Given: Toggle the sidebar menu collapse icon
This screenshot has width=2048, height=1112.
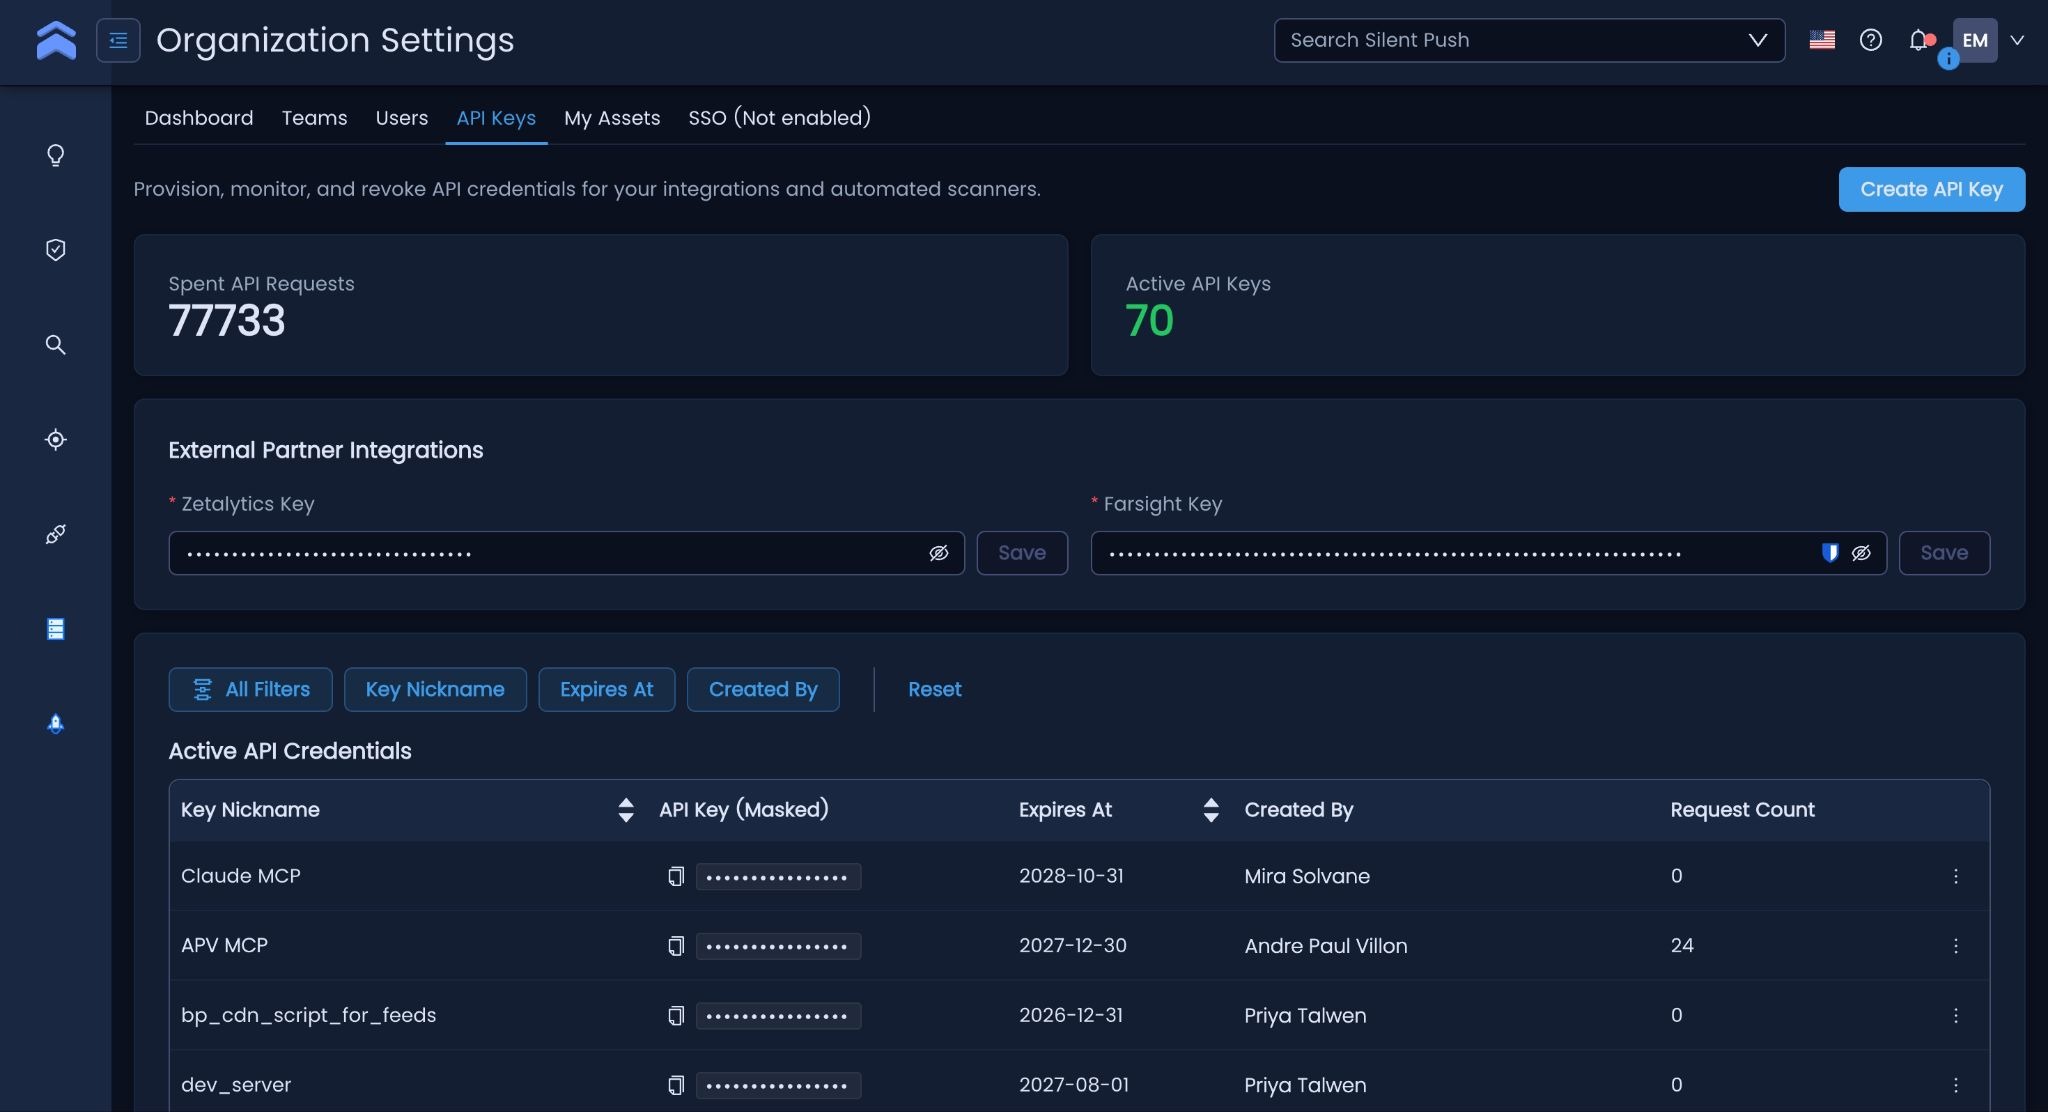Looking at the screenshot, I should coord(118,40).
